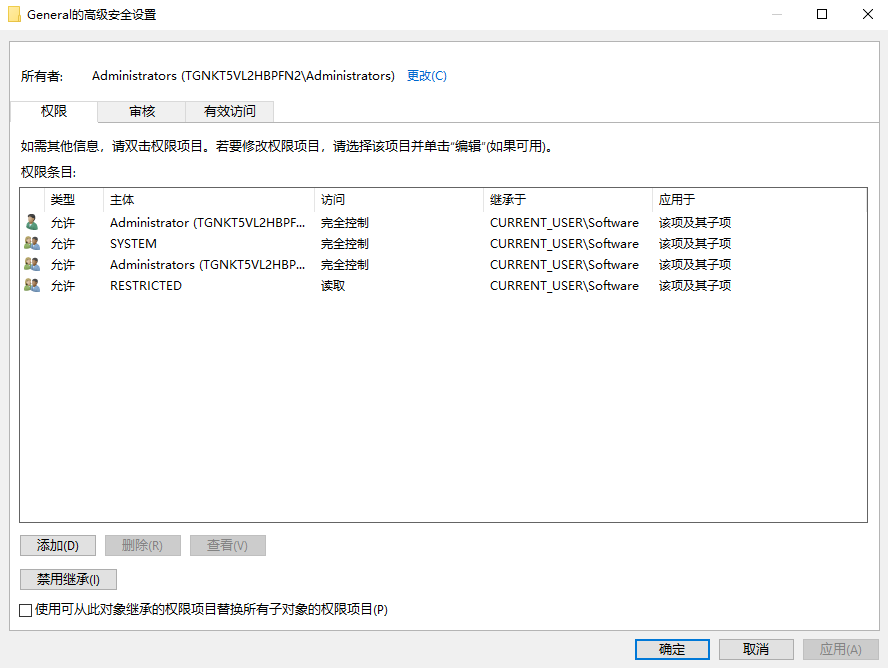Sort by the 访问 column header

(399, 200)
